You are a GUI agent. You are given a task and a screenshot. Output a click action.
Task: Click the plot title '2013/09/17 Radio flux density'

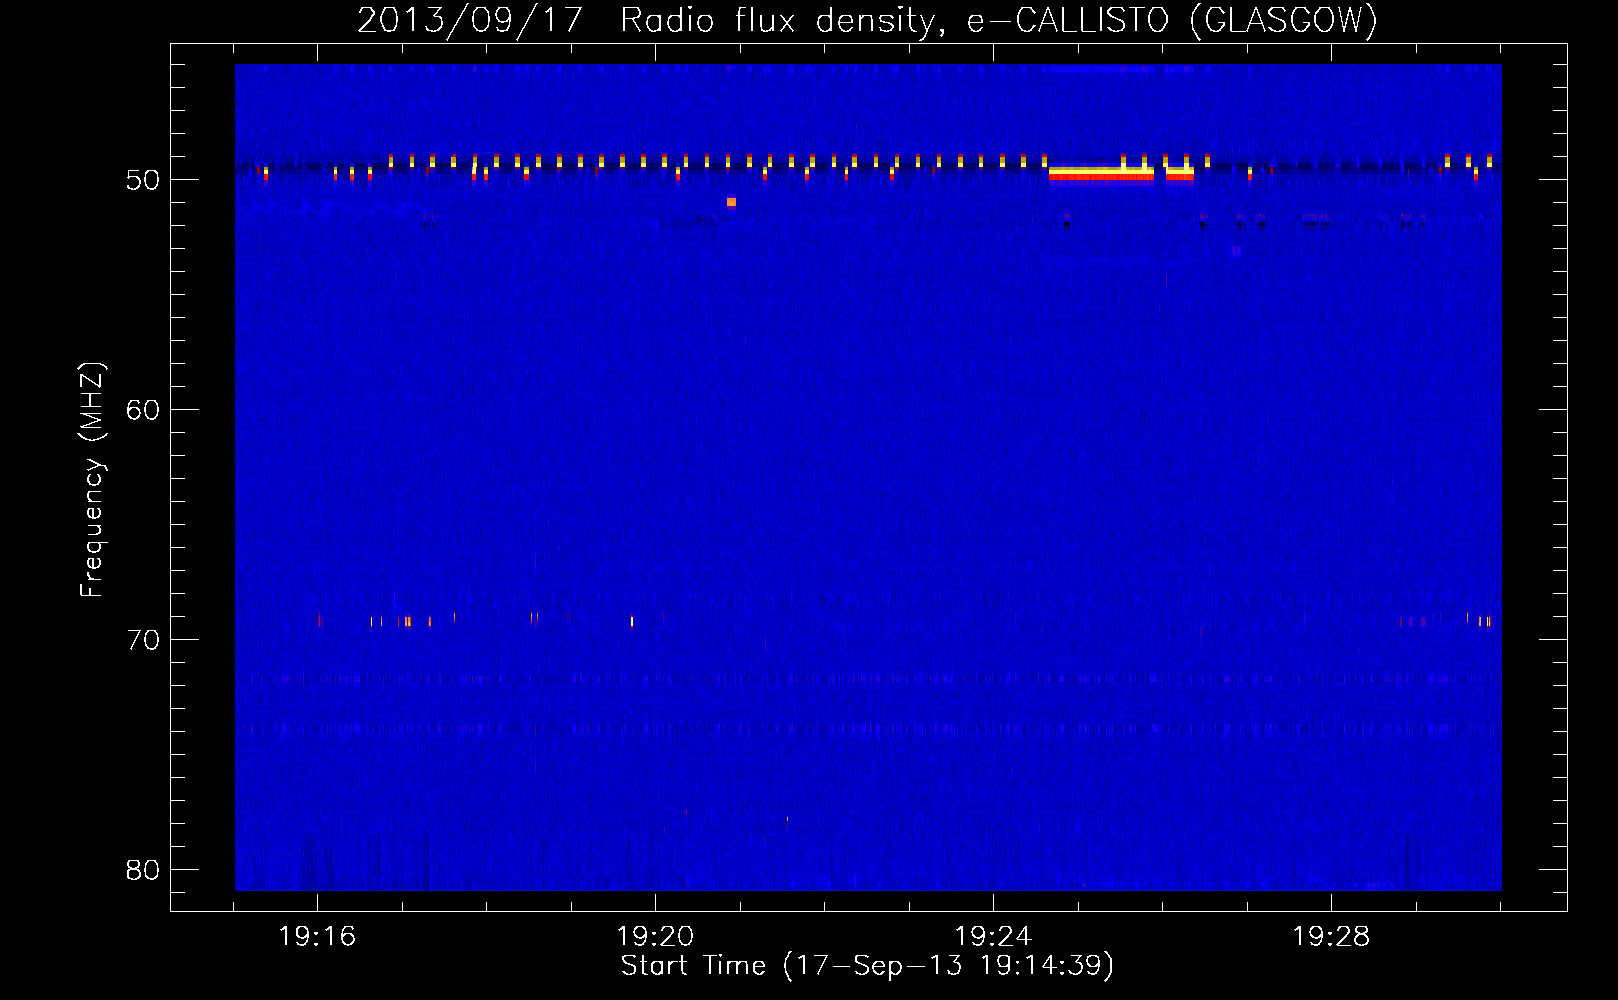[x=649, y=20]
